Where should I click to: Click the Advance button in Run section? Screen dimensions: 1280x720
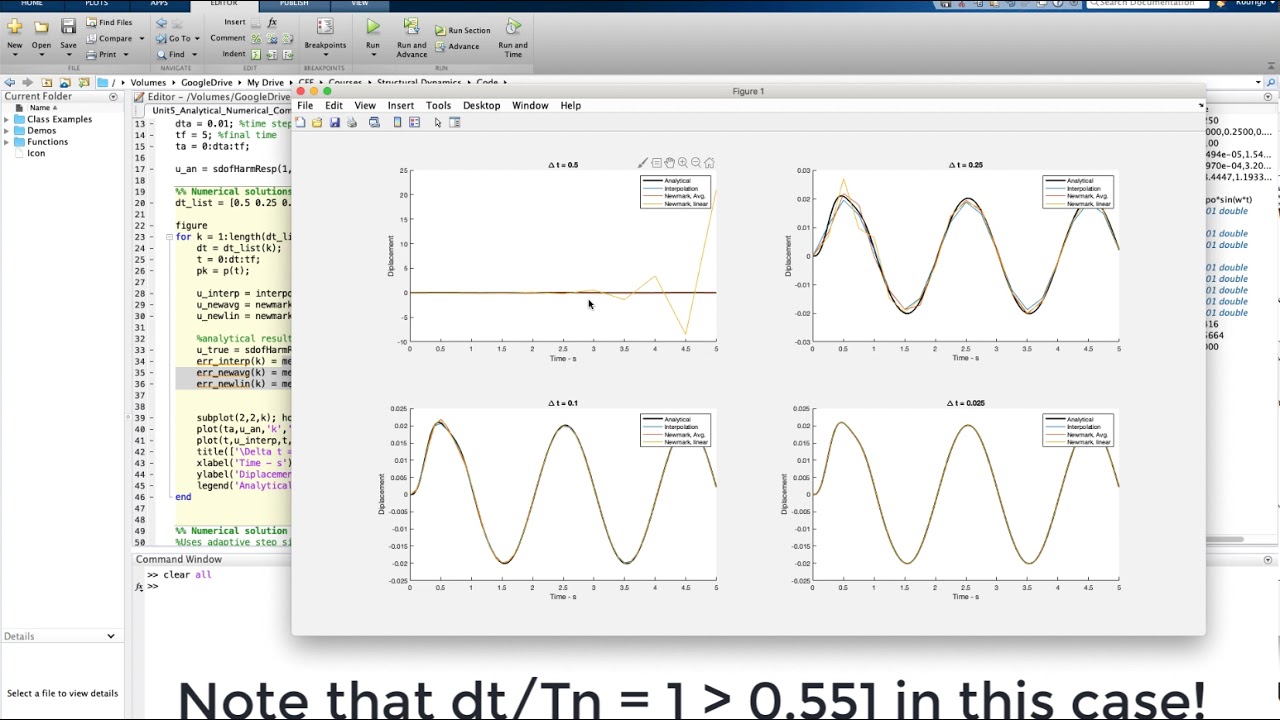coord(457,46)
